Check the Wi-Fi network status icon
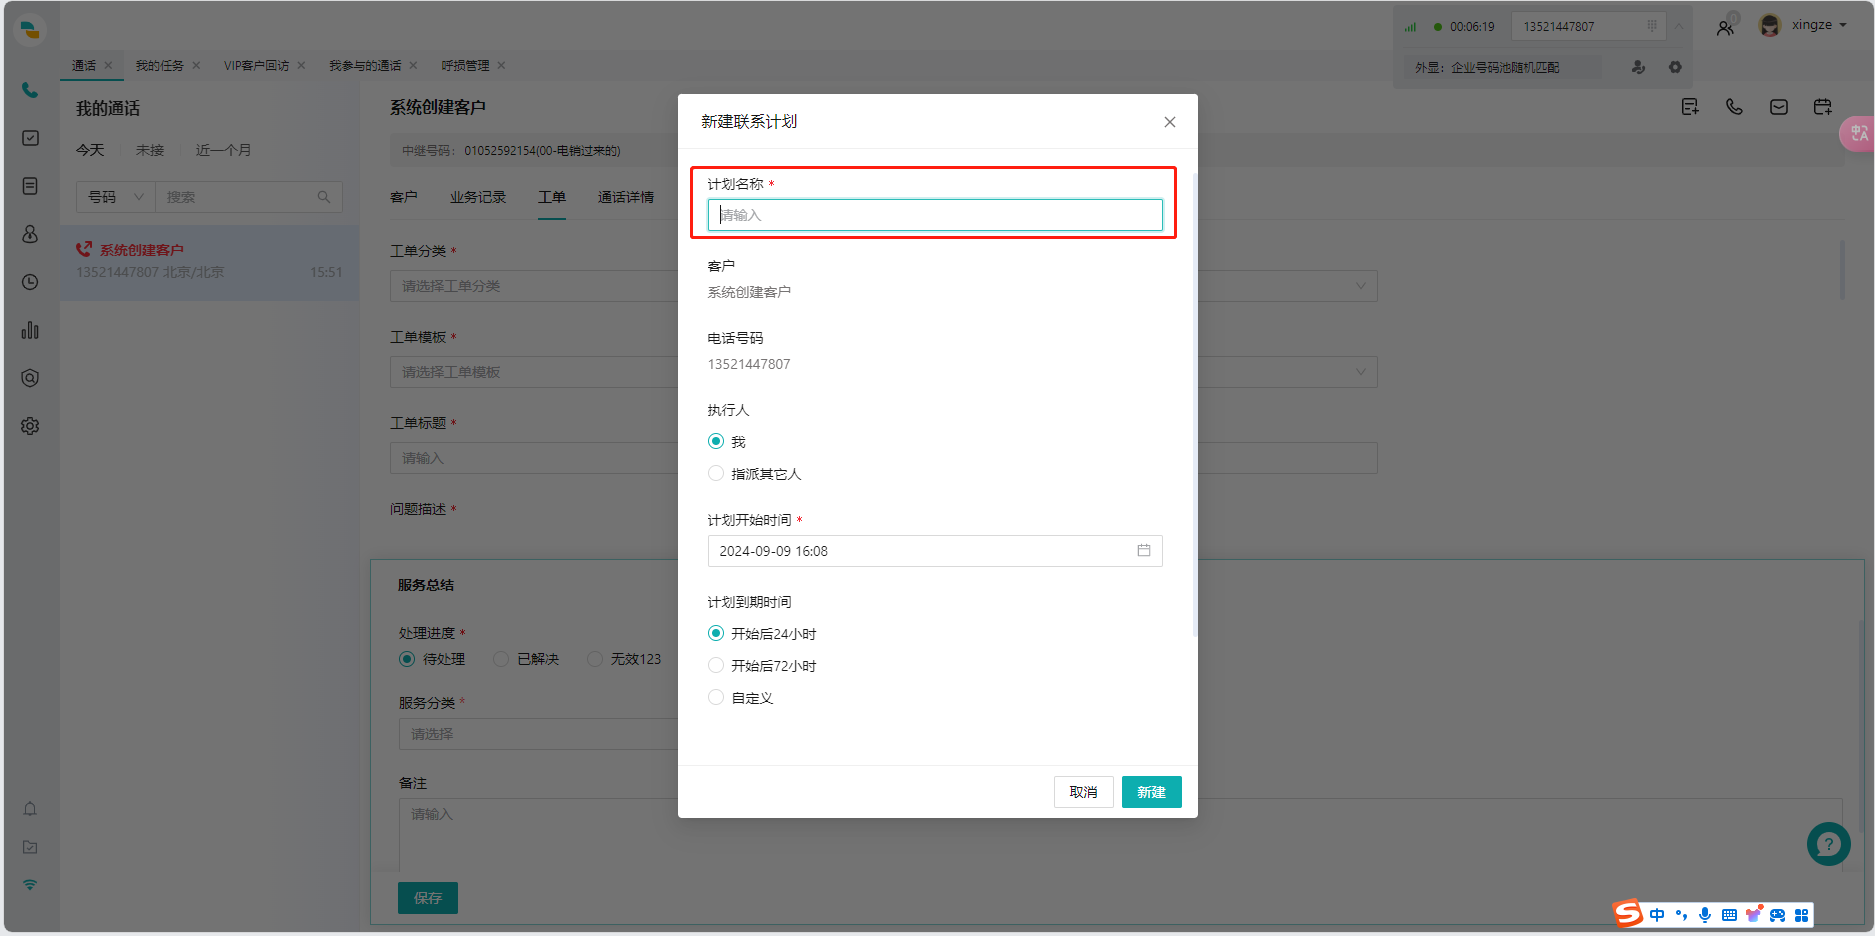The image size is (1875, 936). click(x=30, y=885)
